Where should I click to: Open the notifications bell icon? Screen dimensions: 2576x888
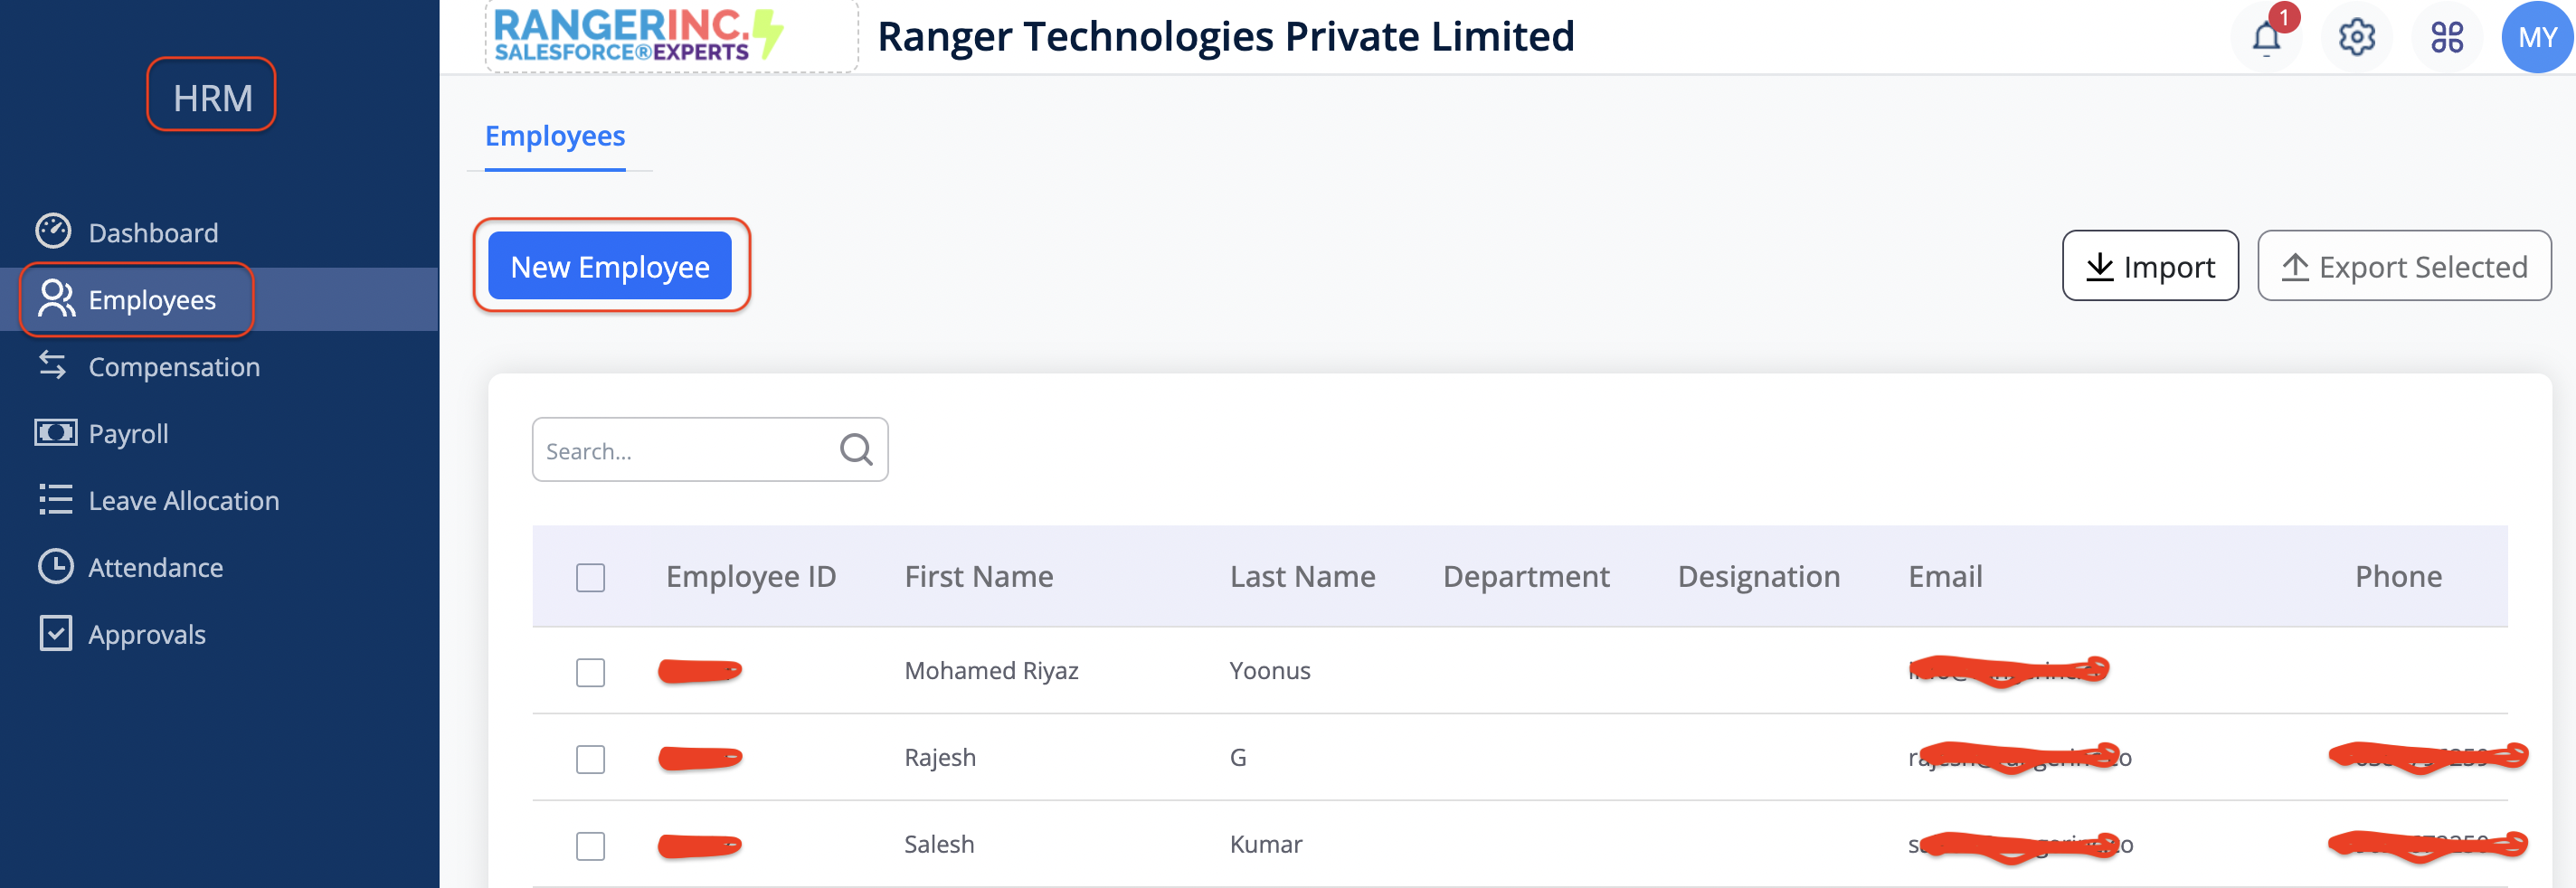point(2266,38)
